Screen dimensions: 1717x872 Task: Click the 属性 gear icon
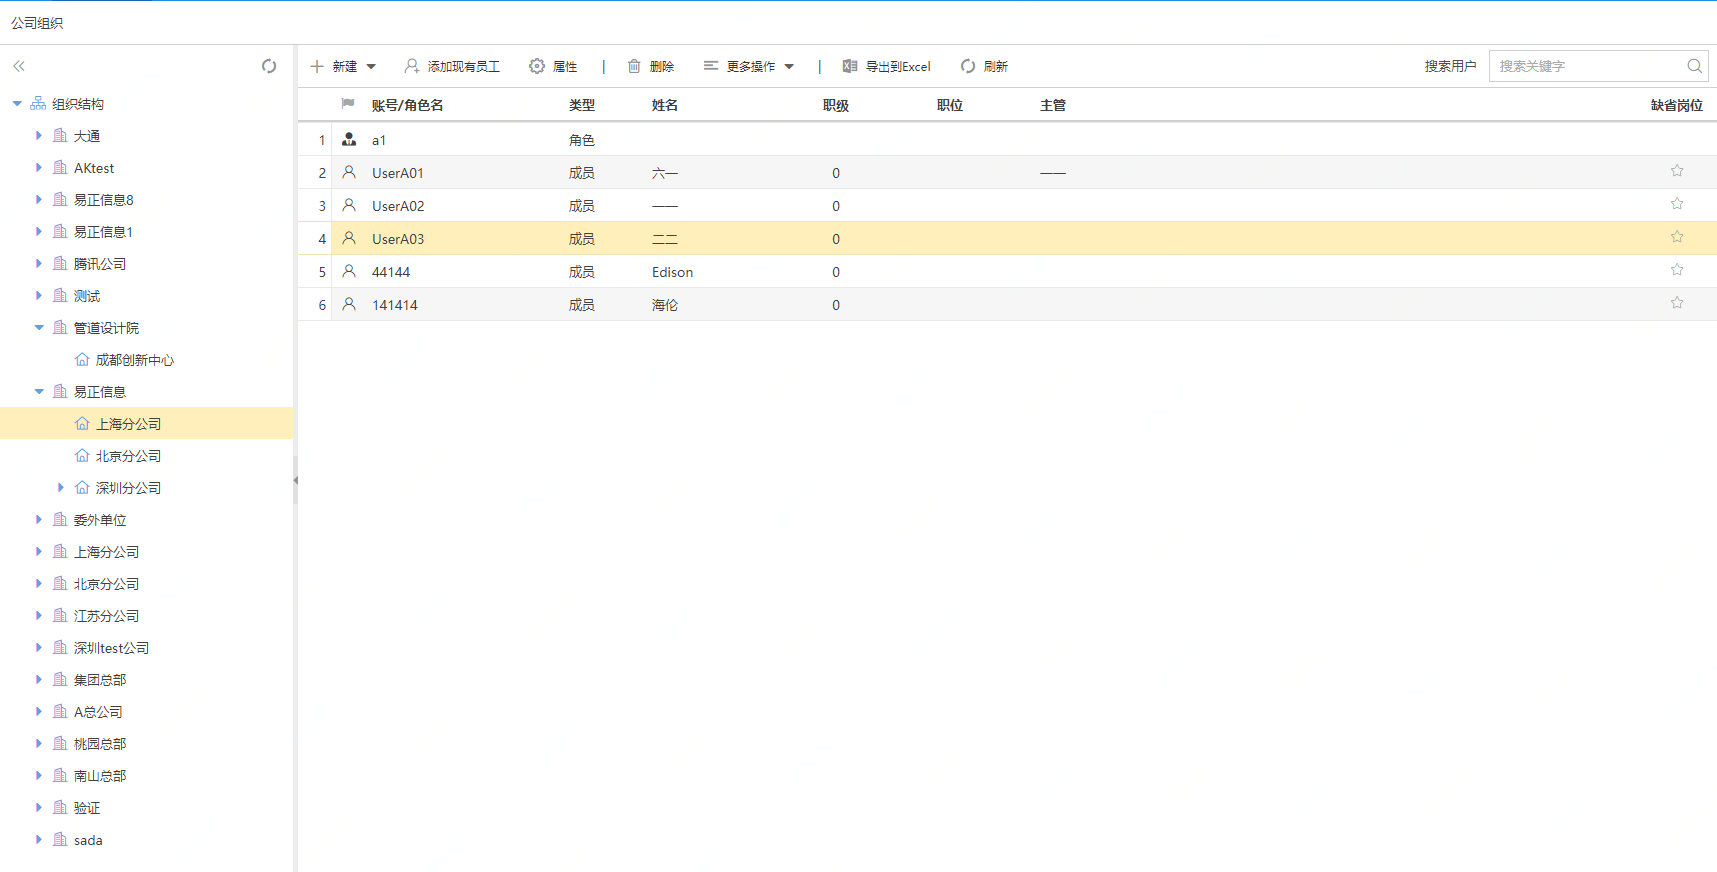[x=537, y=66]
